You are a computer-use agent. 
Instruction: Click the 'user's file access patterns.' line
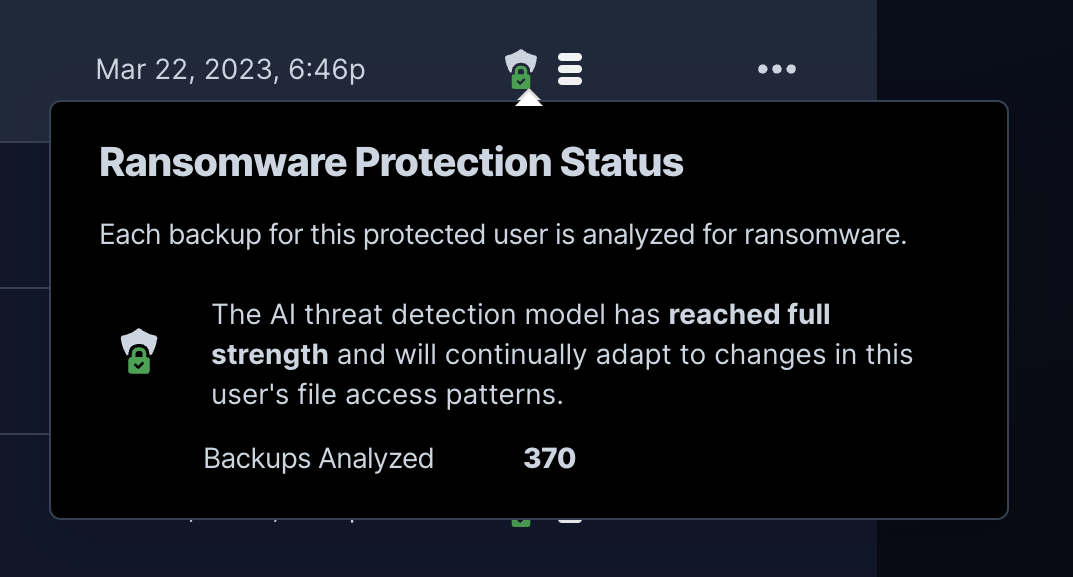pos(387,394)
